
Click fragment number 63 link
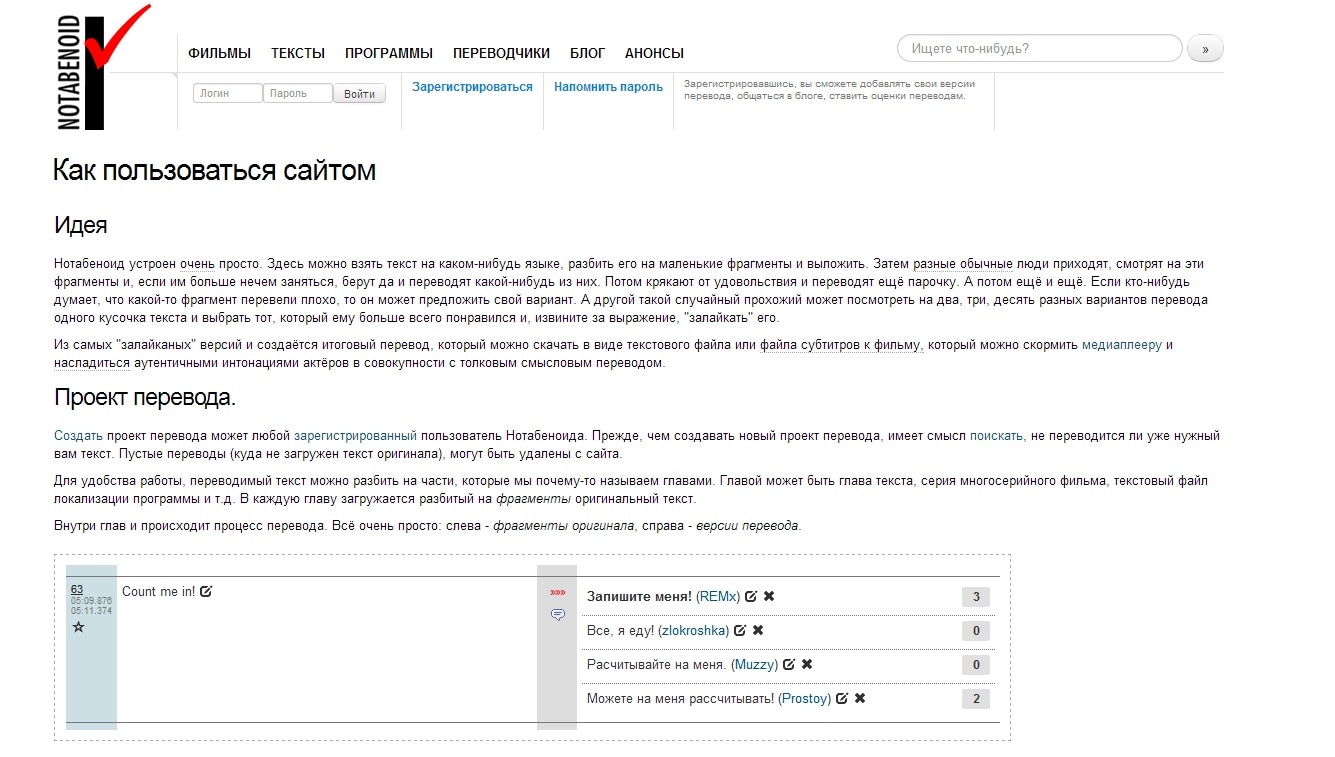(77, 589)
